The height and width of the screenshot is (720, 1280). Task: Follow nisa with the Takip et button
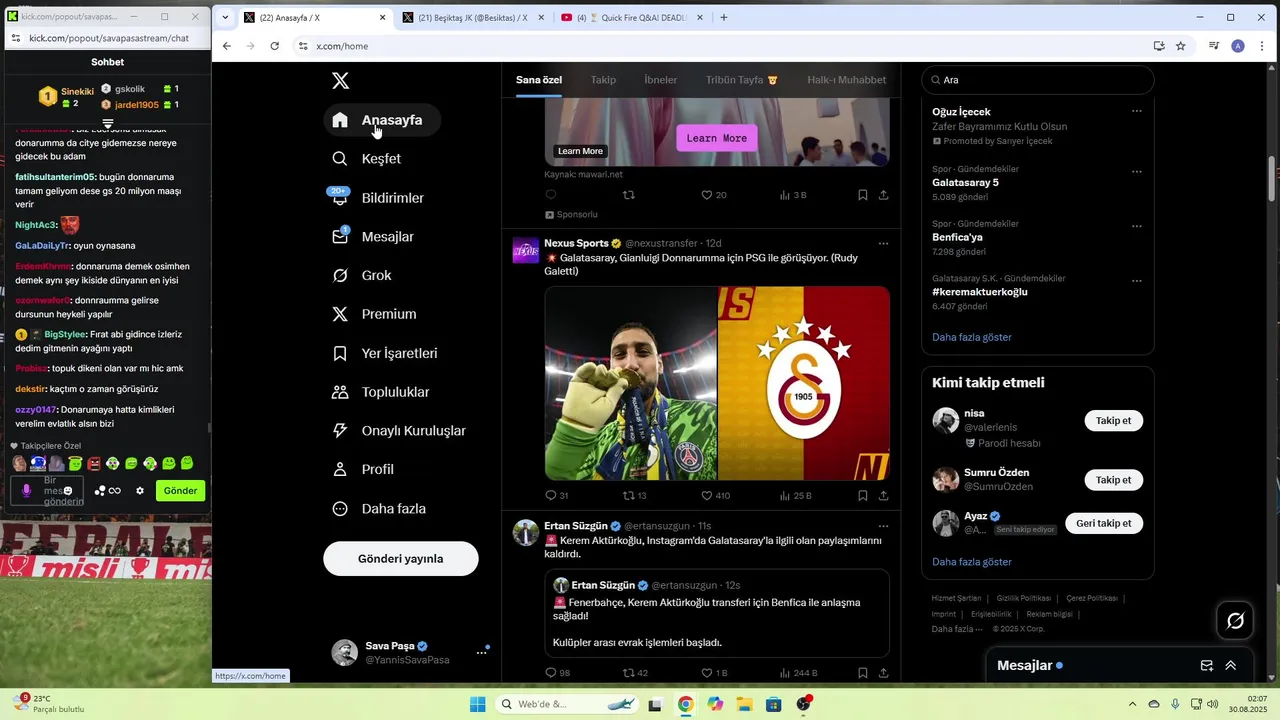1113,421
